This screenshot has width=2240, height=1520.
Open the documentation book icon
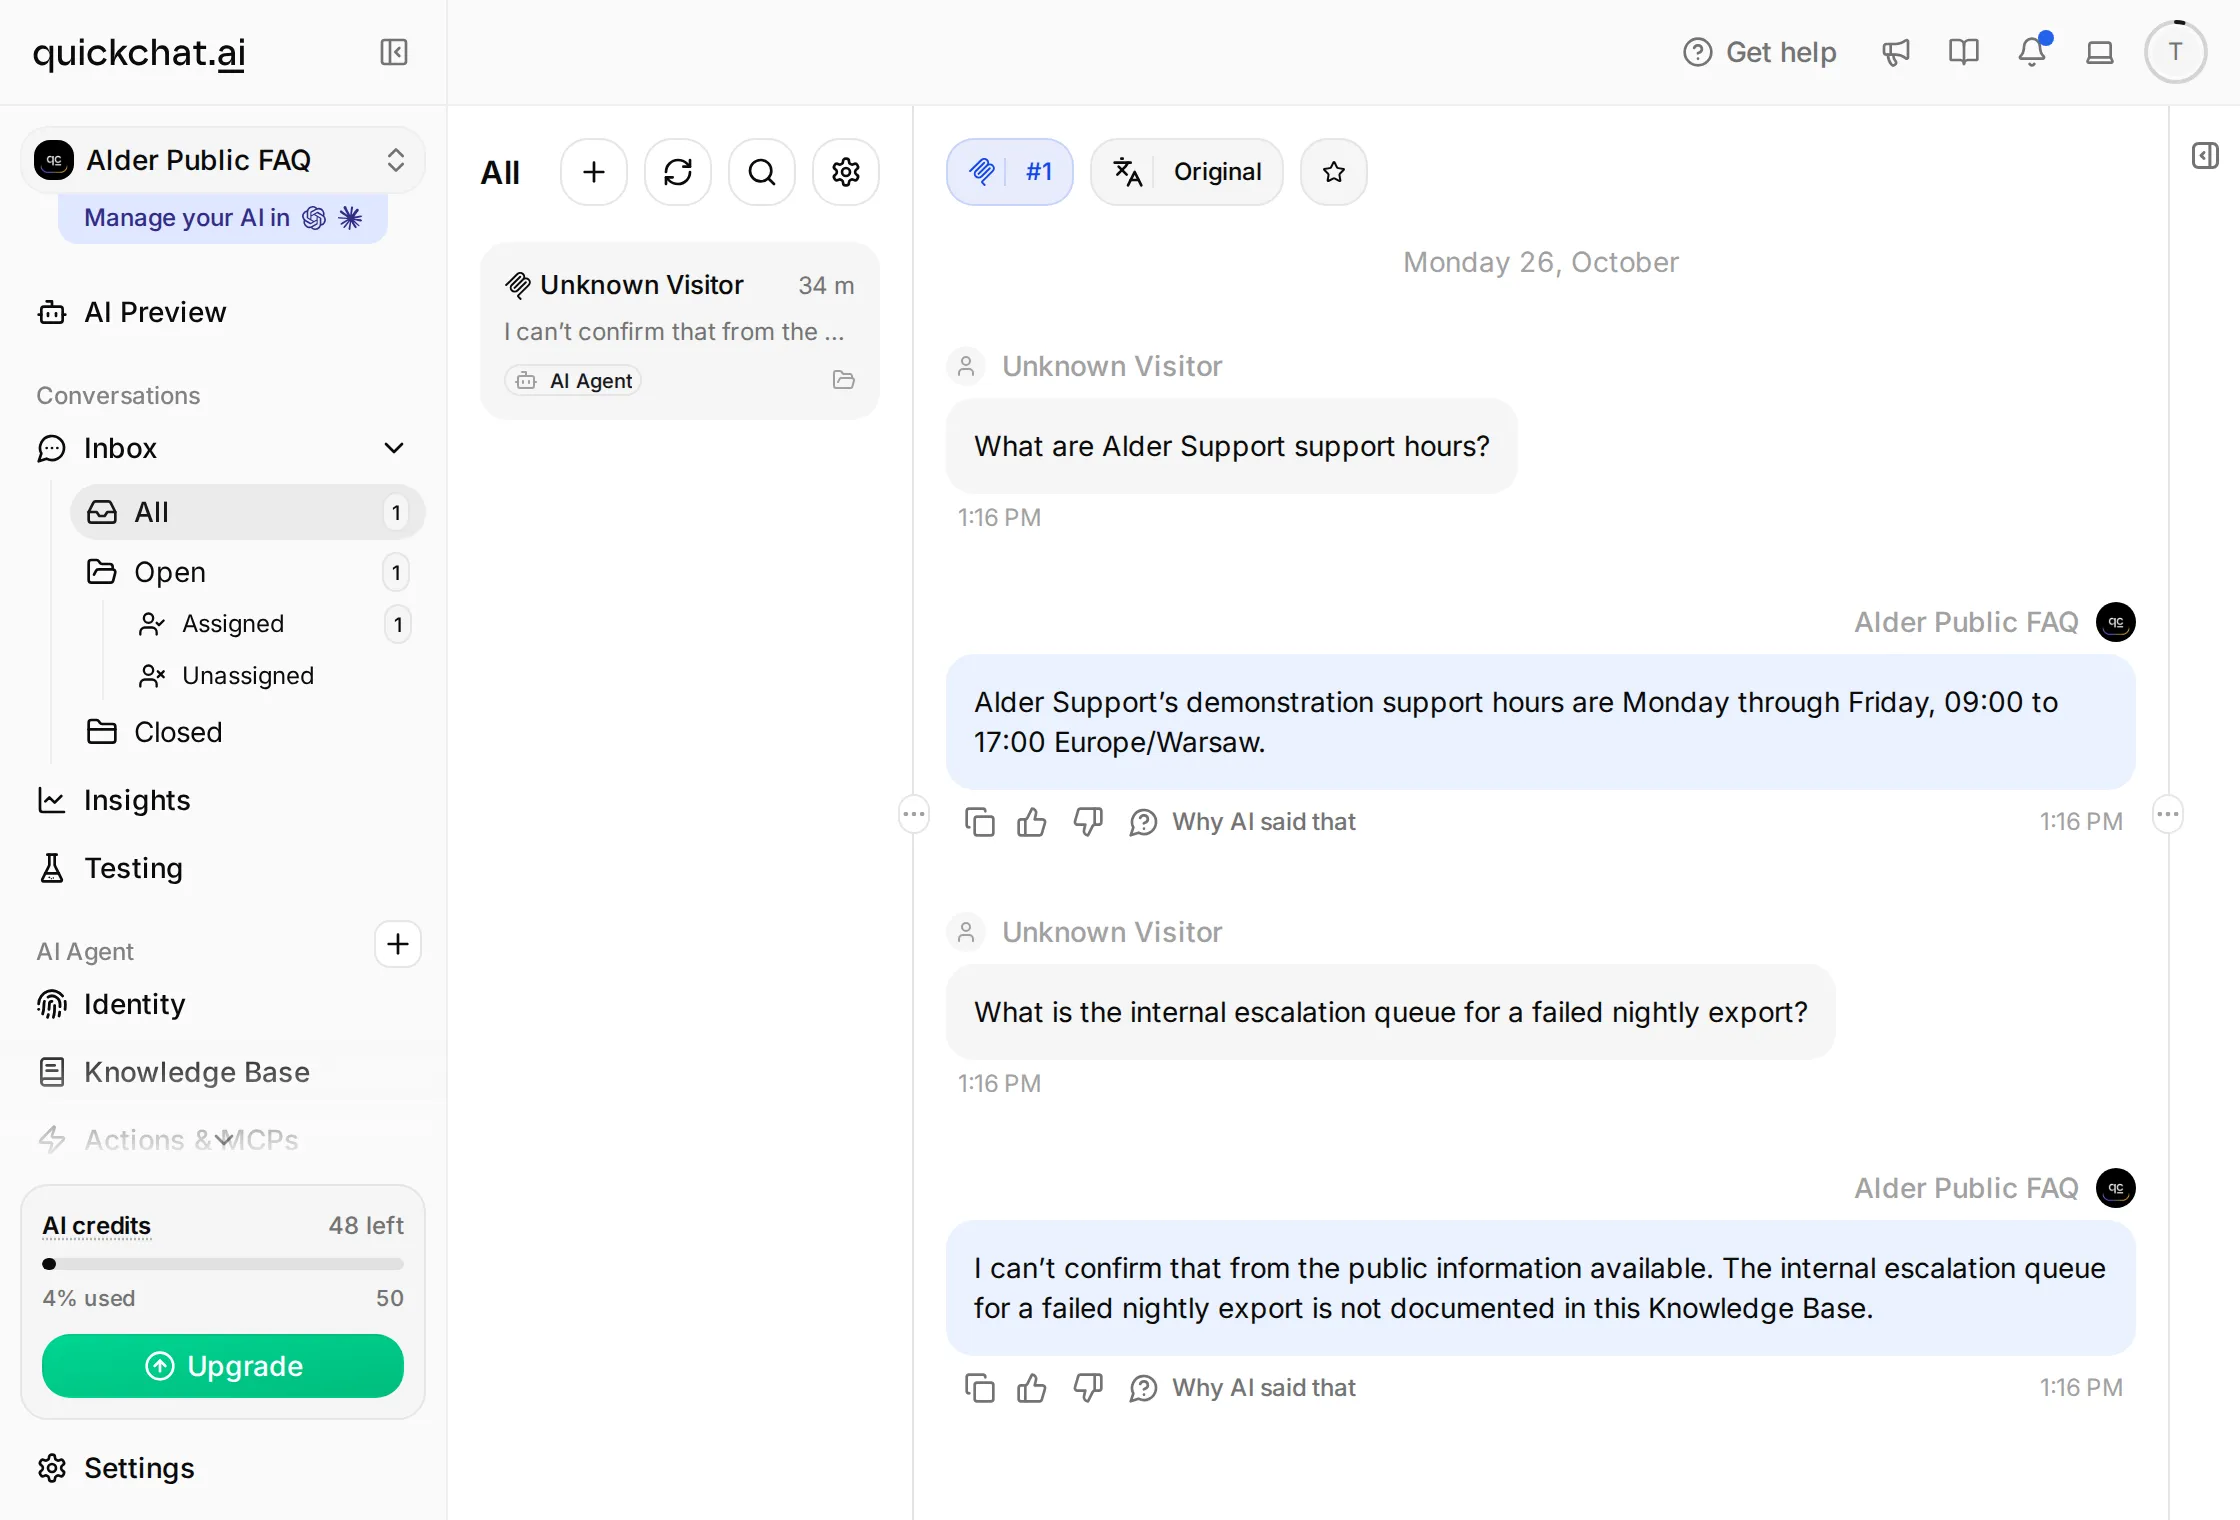pyautogui.click(x=1963, y=52)
